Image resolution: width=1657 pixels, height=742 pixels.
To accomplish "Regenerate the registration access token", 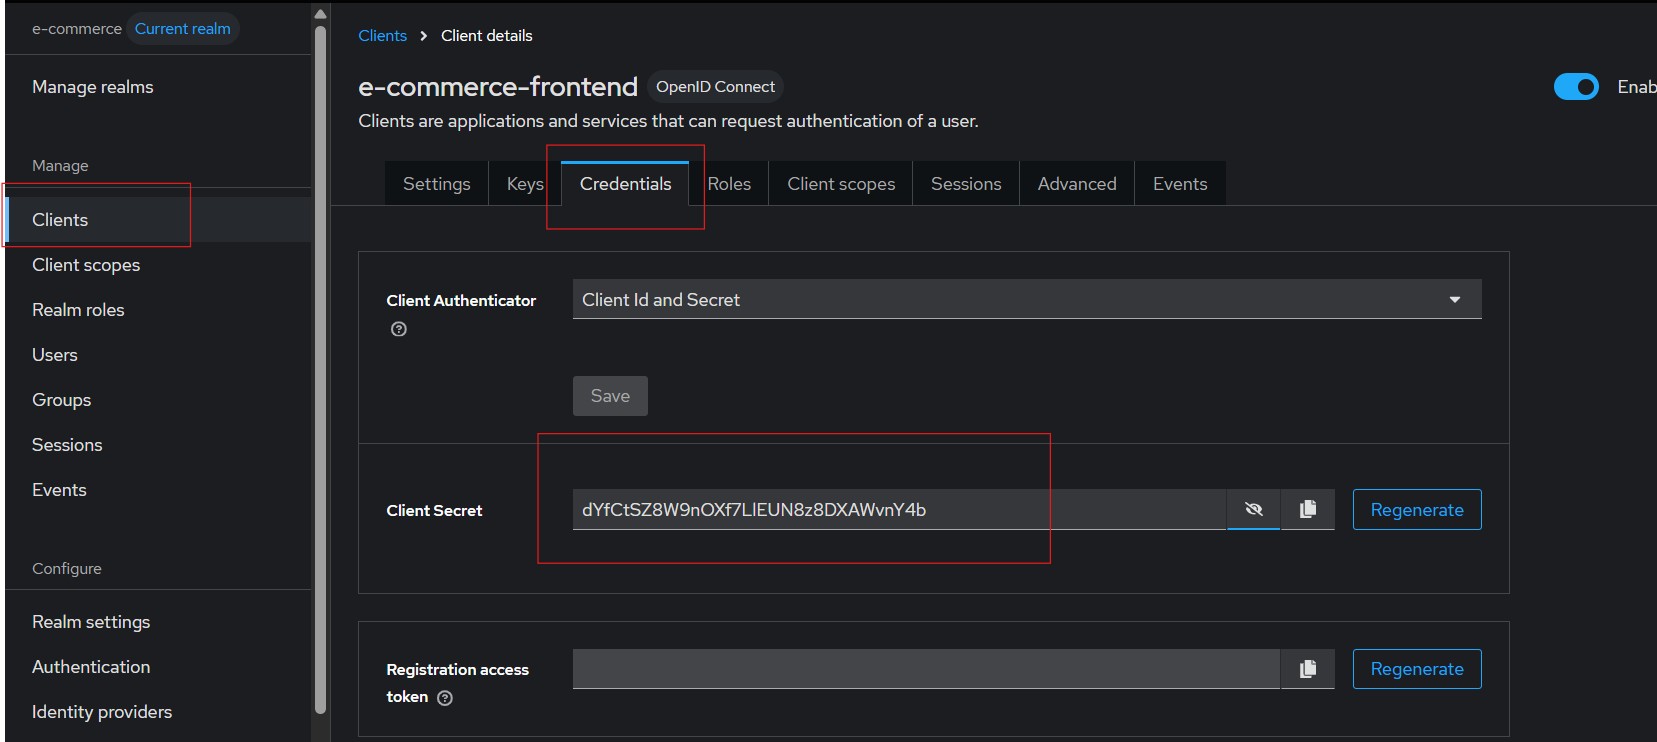I will pyautogui.click(x=1416, y=669).
